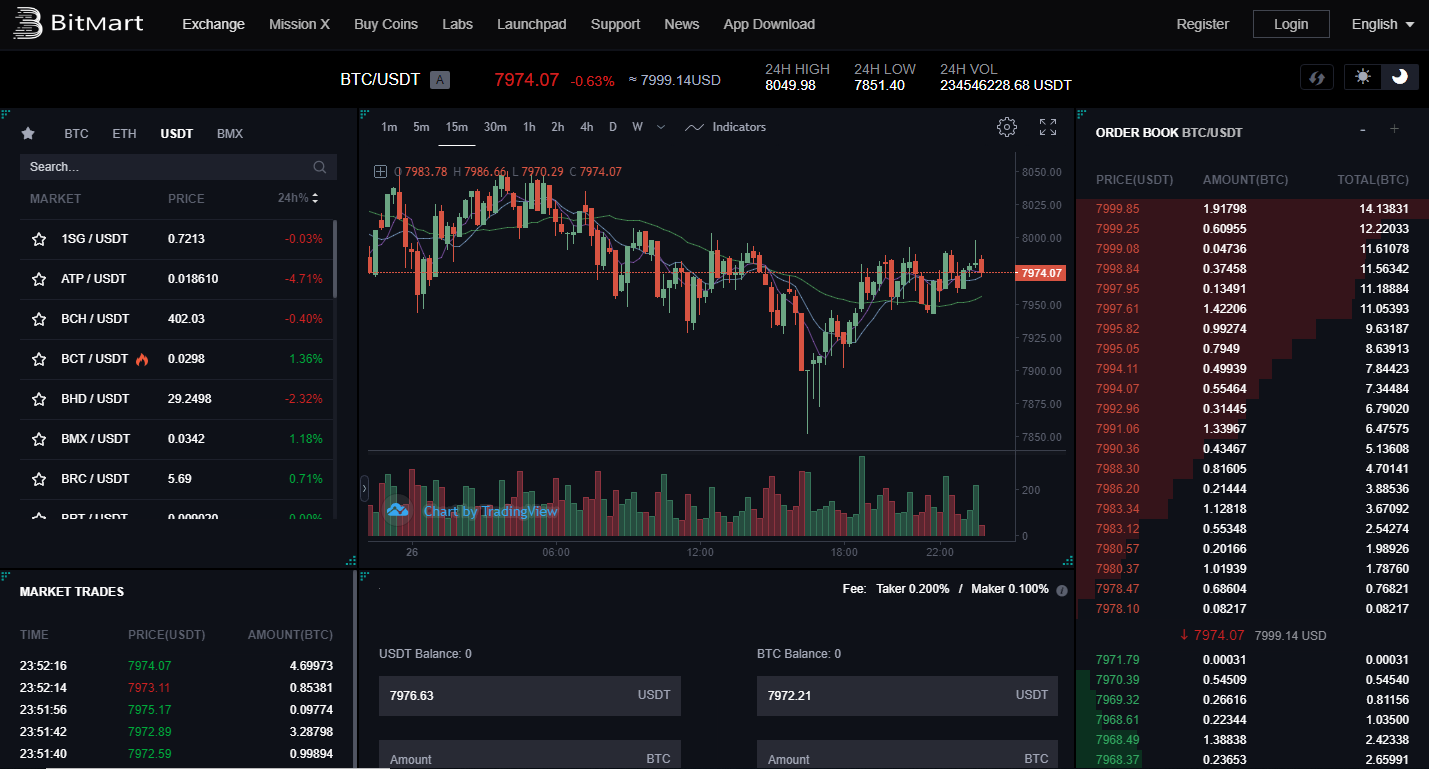
Task: Switch chart to 2h interval
Action: click(558, 127)
